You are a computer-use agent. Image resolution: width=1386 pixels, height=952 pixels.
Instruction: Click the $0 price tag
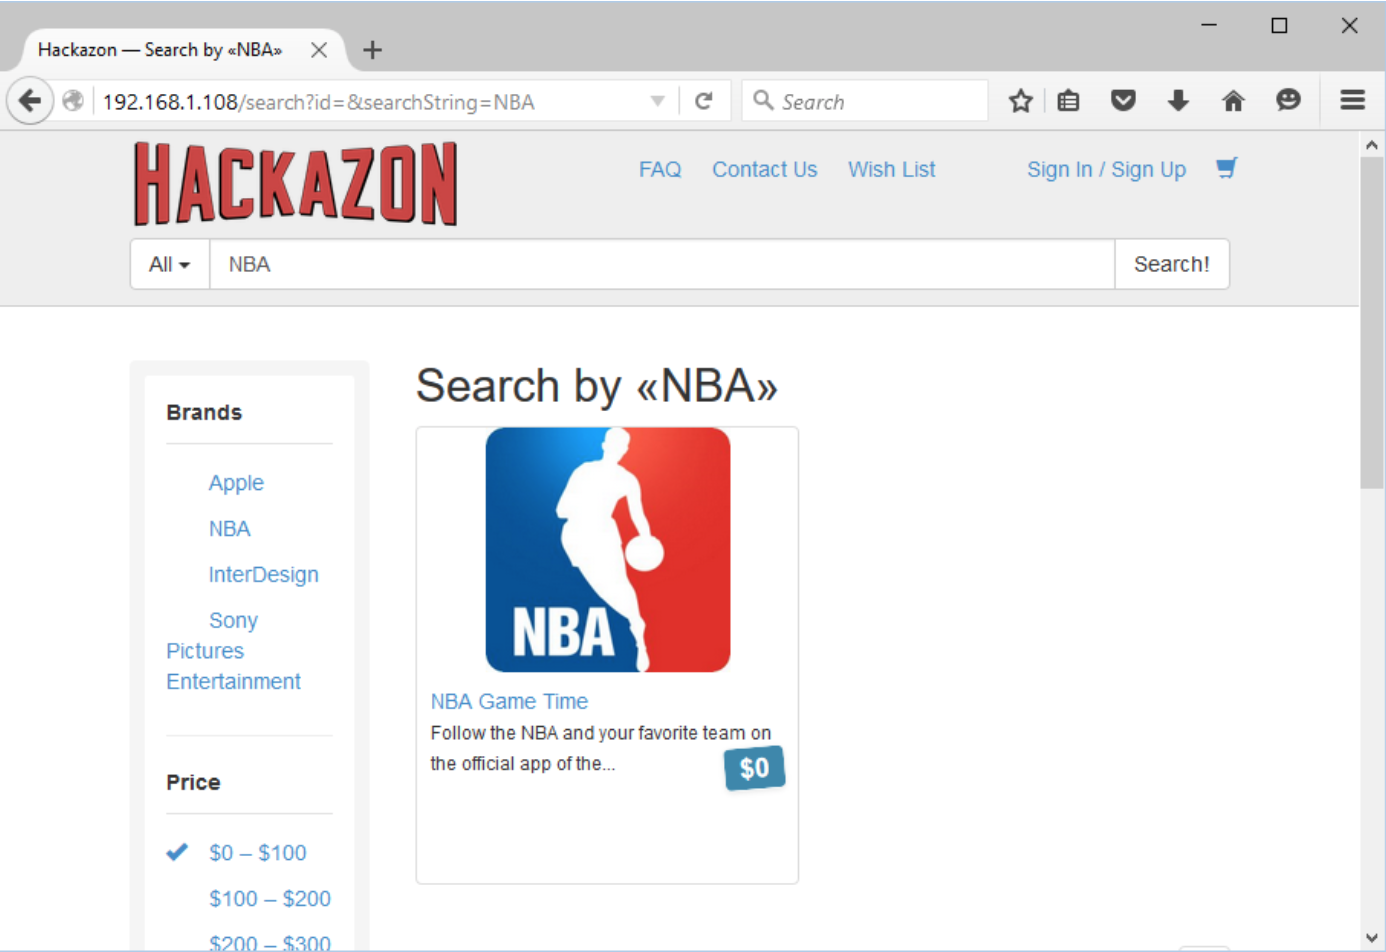[x=755, y=768]
